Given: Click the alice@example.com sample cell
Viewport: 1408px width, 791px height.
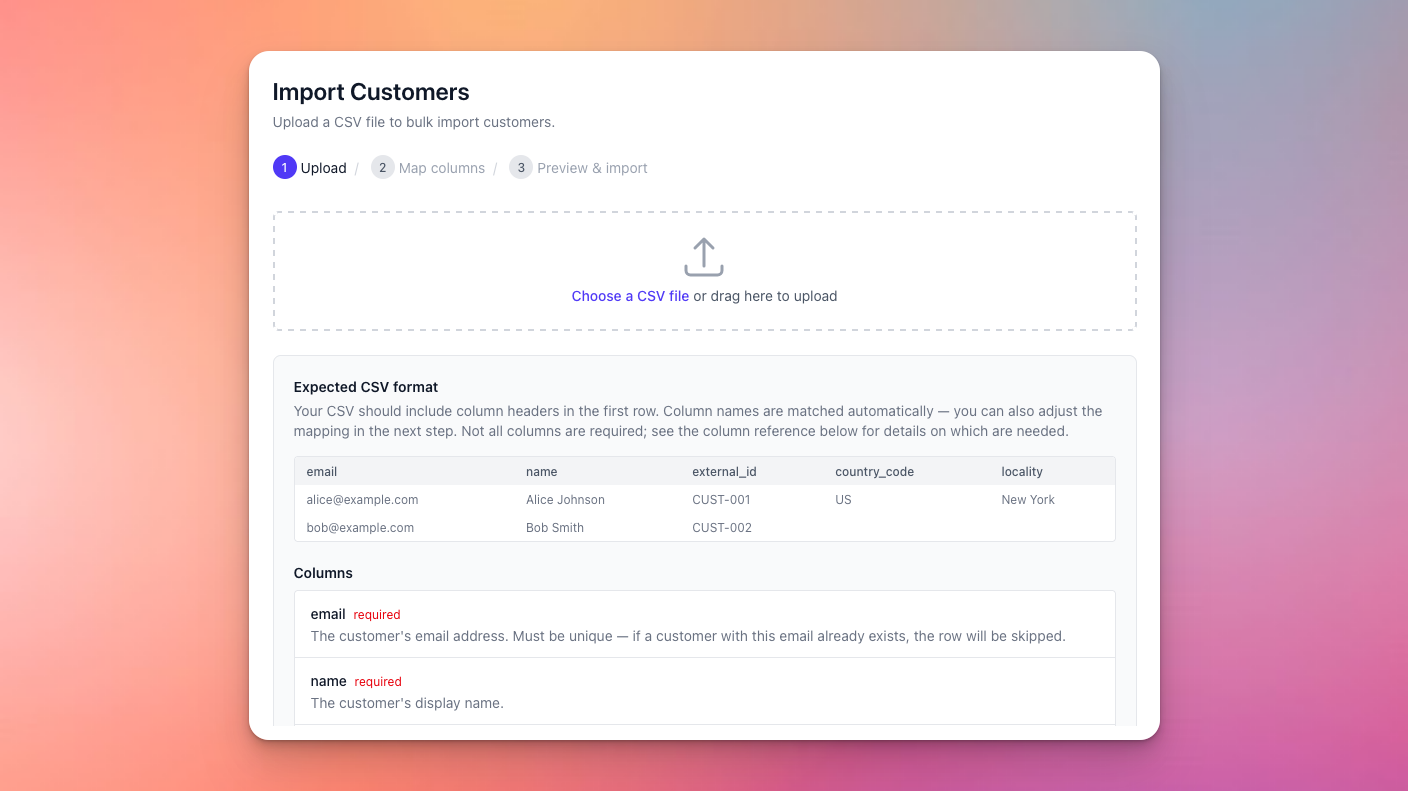Looking at the screenshot, I should point(362,500).
